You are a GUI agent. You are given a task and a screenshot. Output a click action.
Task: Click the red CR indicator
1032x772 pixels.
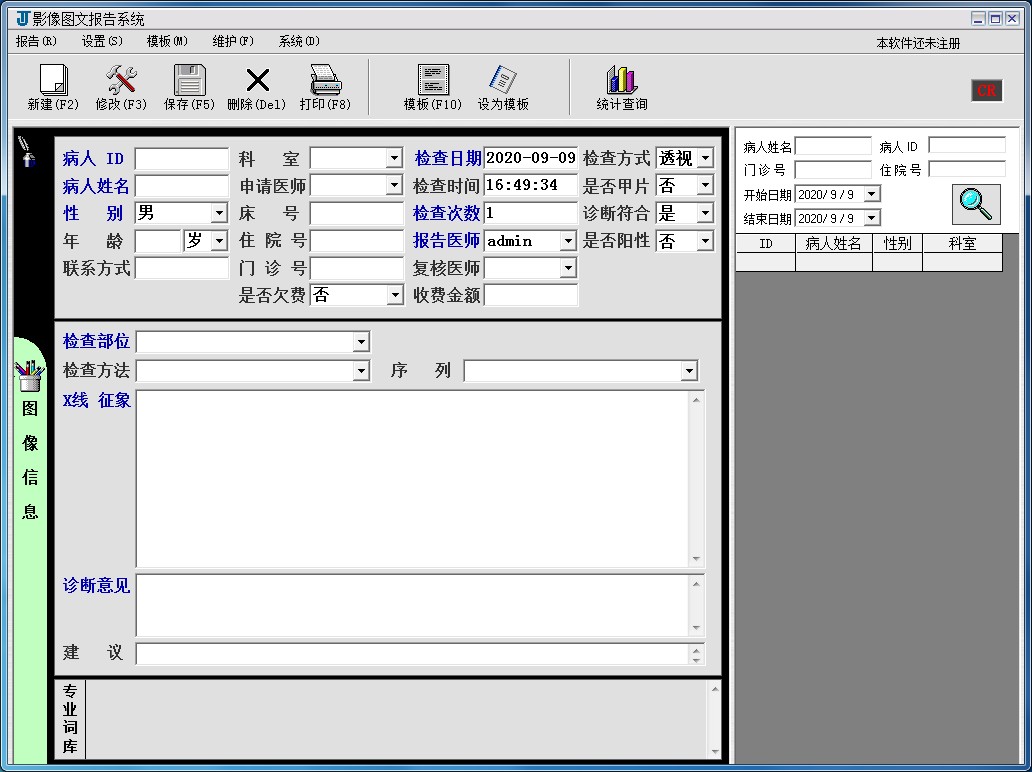(987, 90)
